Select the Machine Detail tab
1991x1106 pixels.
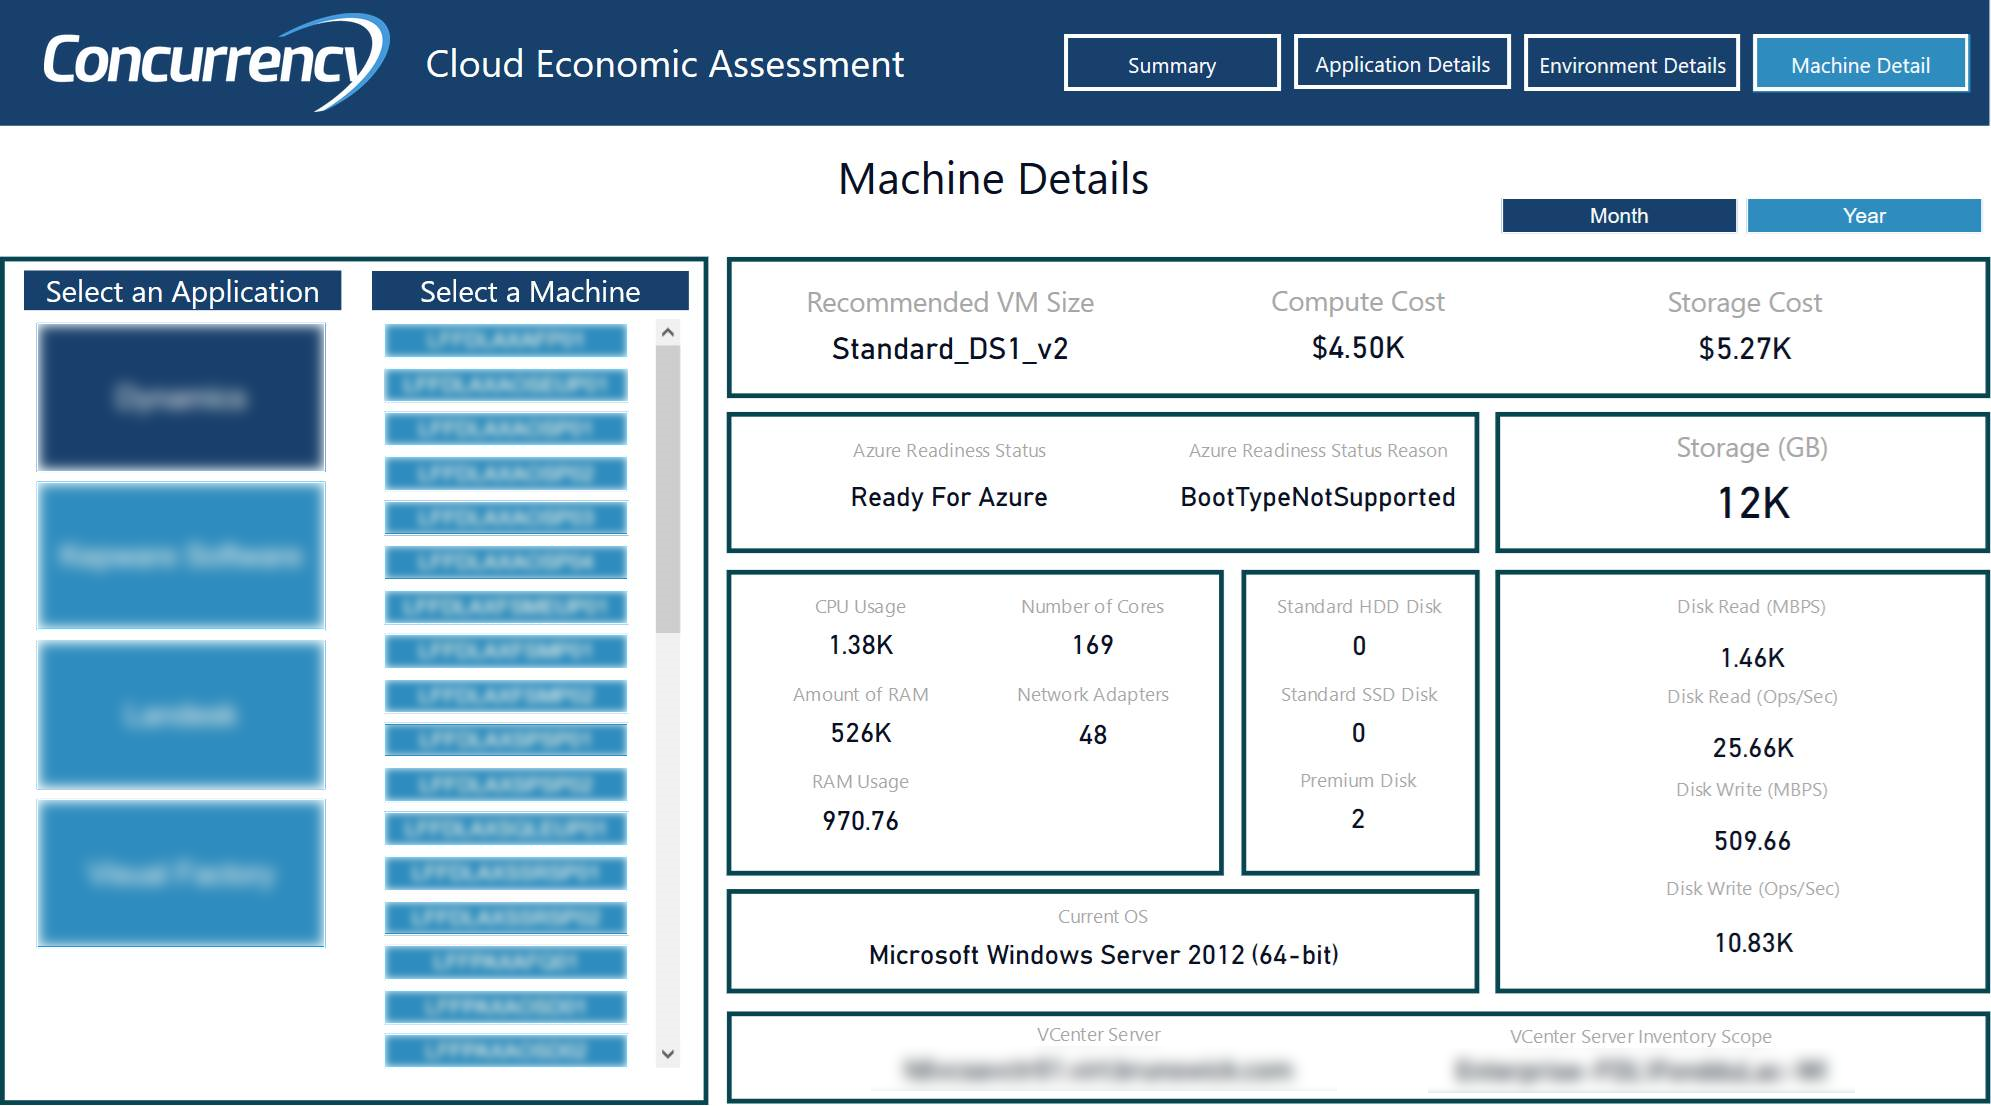[x=1861, y=64]
